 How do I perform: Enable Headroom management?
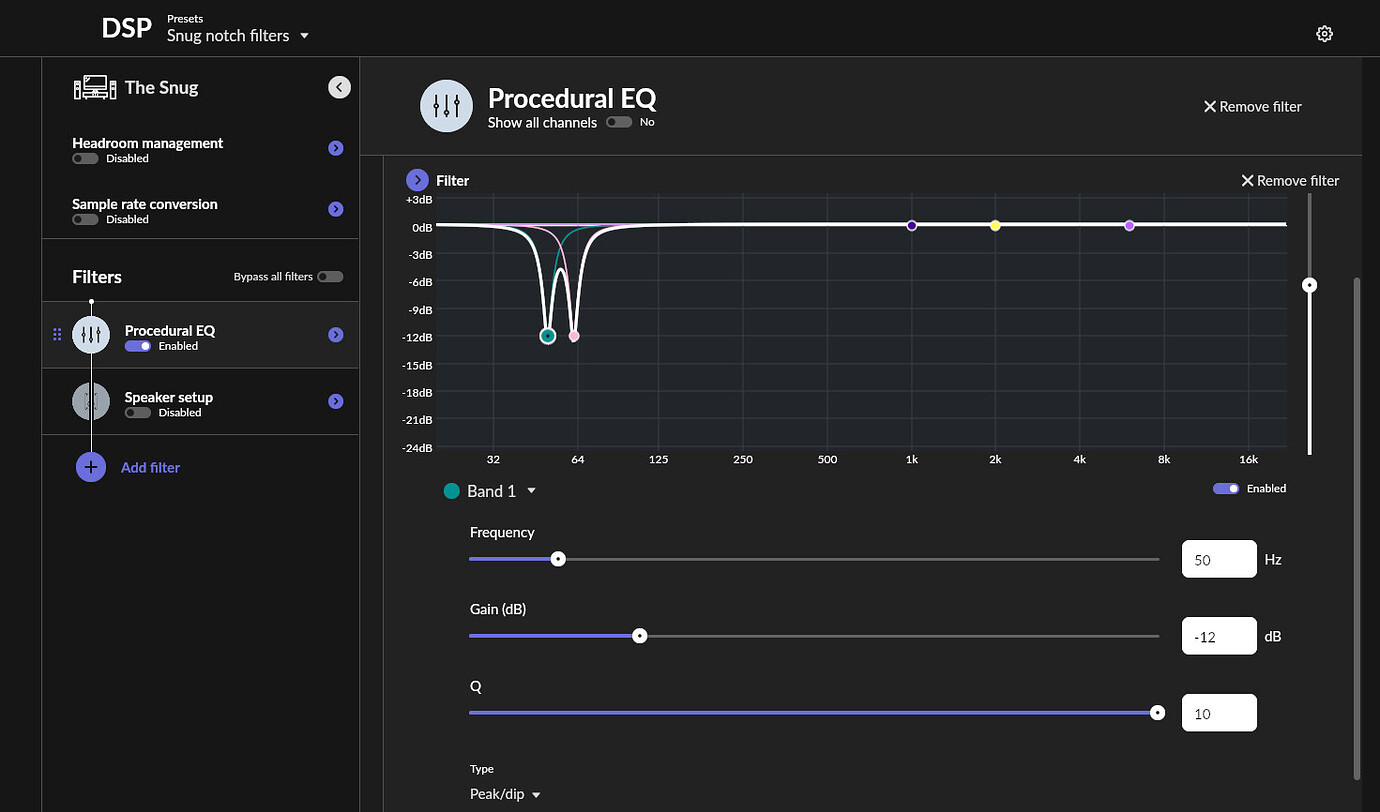pos(86,157)
